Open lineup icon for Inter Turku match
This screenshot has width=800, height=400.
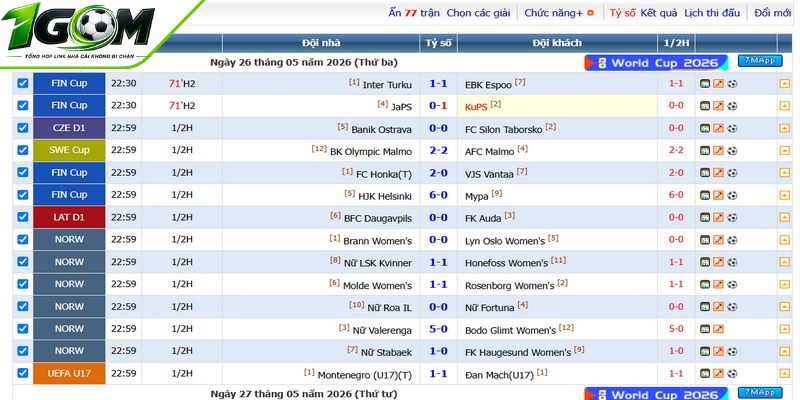[x=705, y=84]
